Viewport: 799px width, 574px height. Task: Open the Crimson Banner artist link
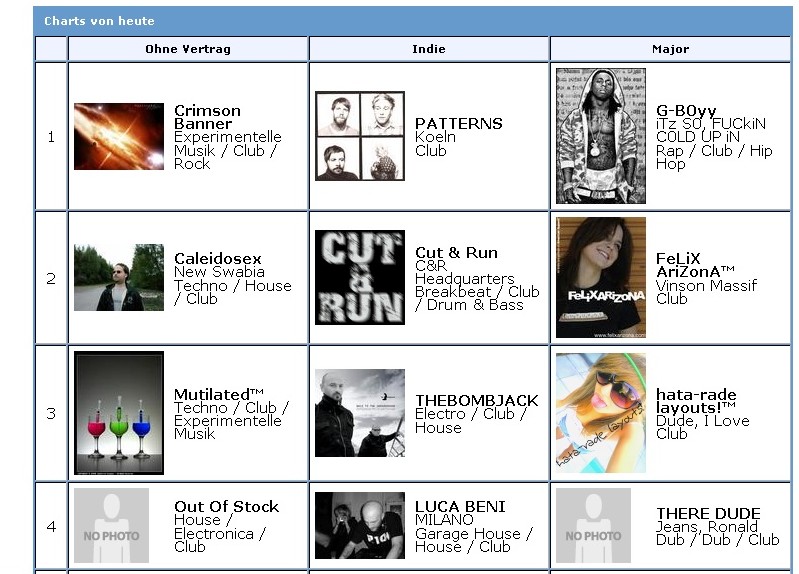[207, 117]
